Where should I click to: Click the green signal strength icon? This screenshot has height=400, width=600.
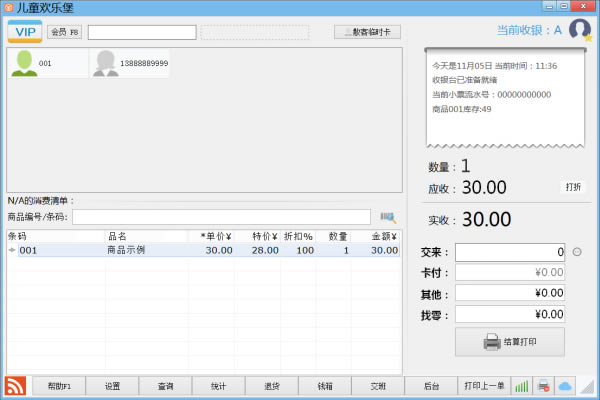pyautogui.click(x=521, y=386)
